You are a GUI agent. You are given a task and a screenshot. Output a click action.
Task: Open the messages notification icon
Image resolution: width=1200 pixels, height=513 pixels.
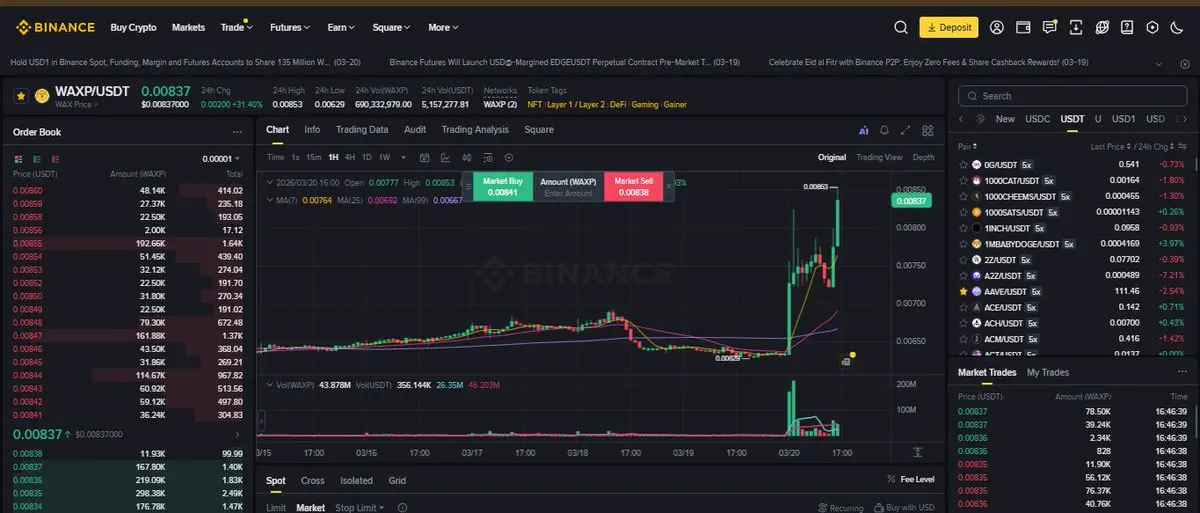pos(1049,27)
